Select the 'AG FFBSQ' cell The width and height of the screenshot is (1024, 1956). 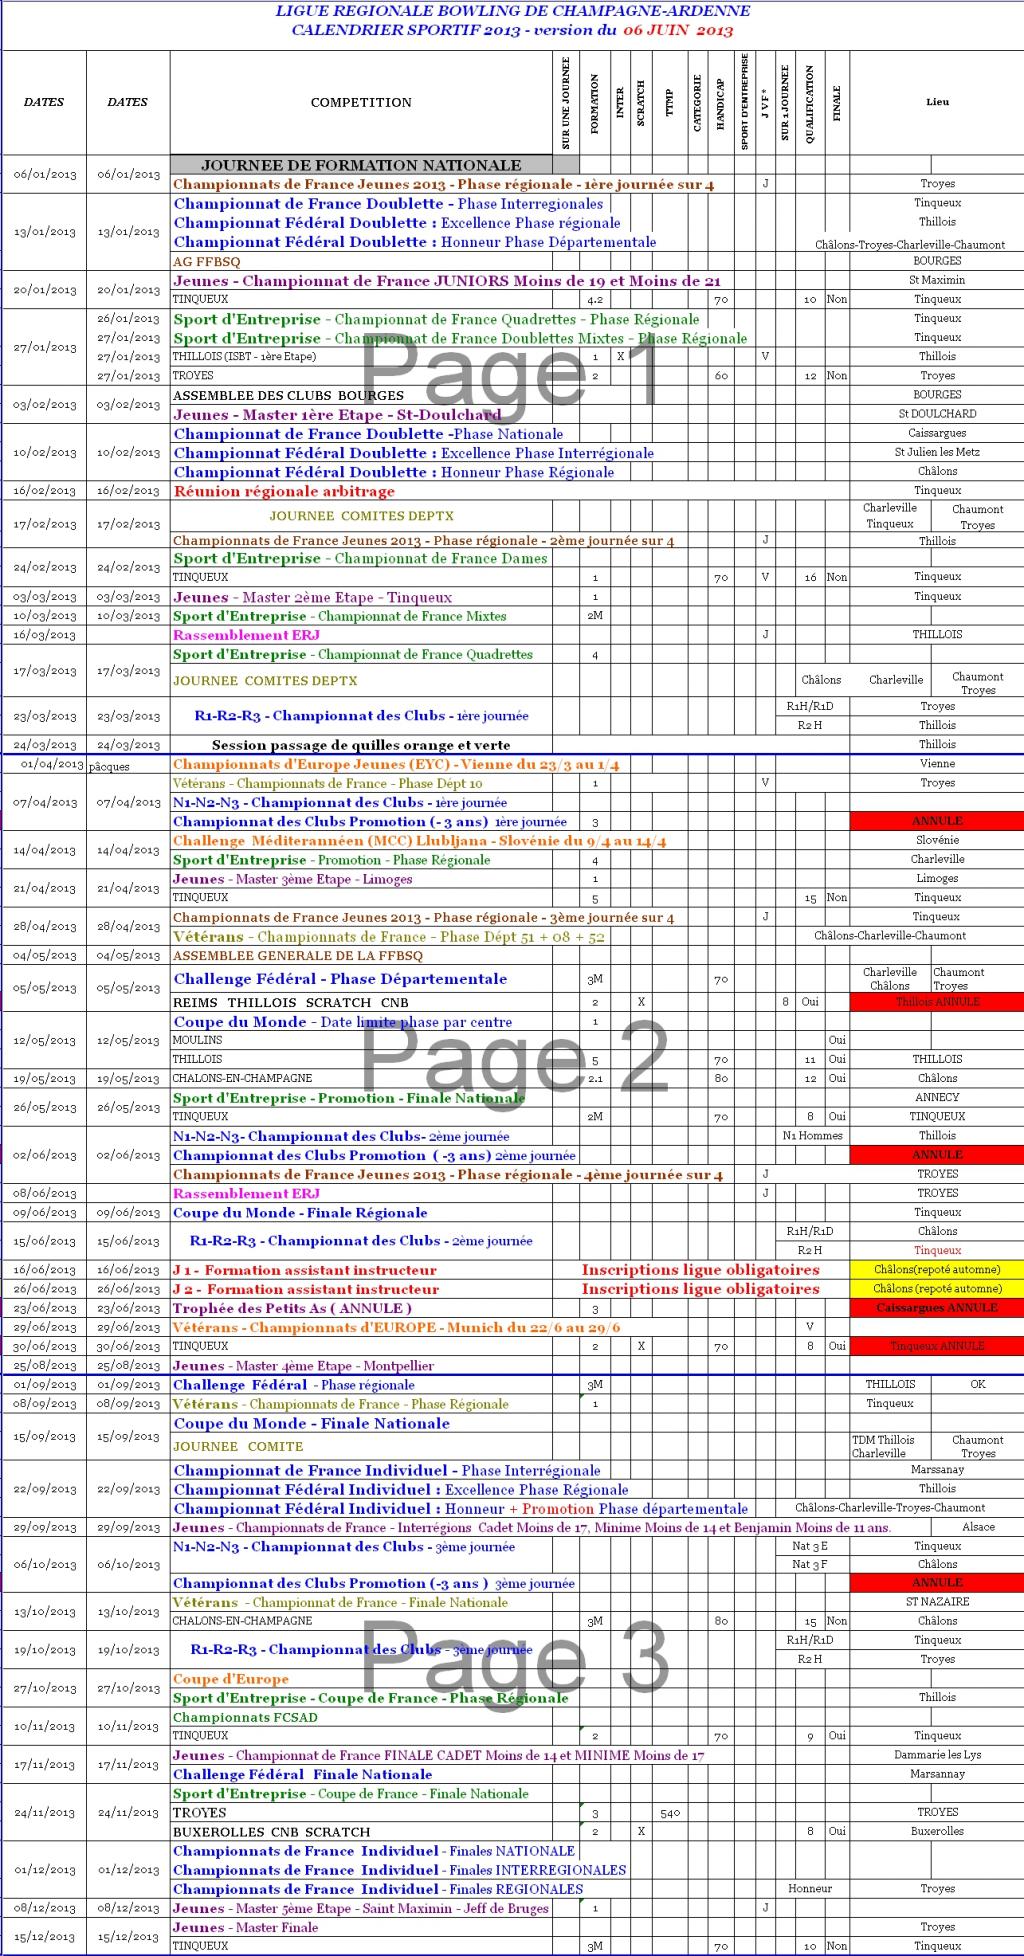(207, 261)
